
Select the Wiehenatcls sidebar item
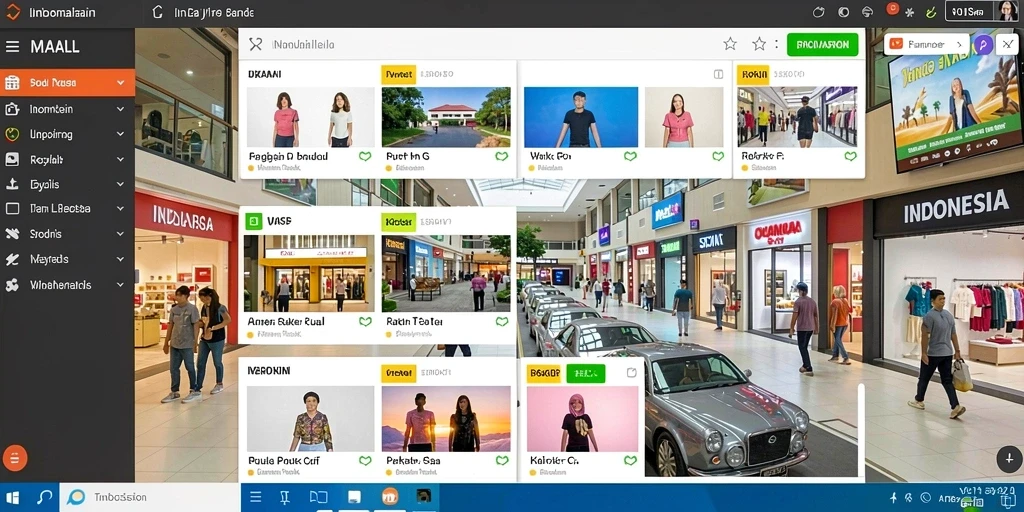click(x=67, y=285)
